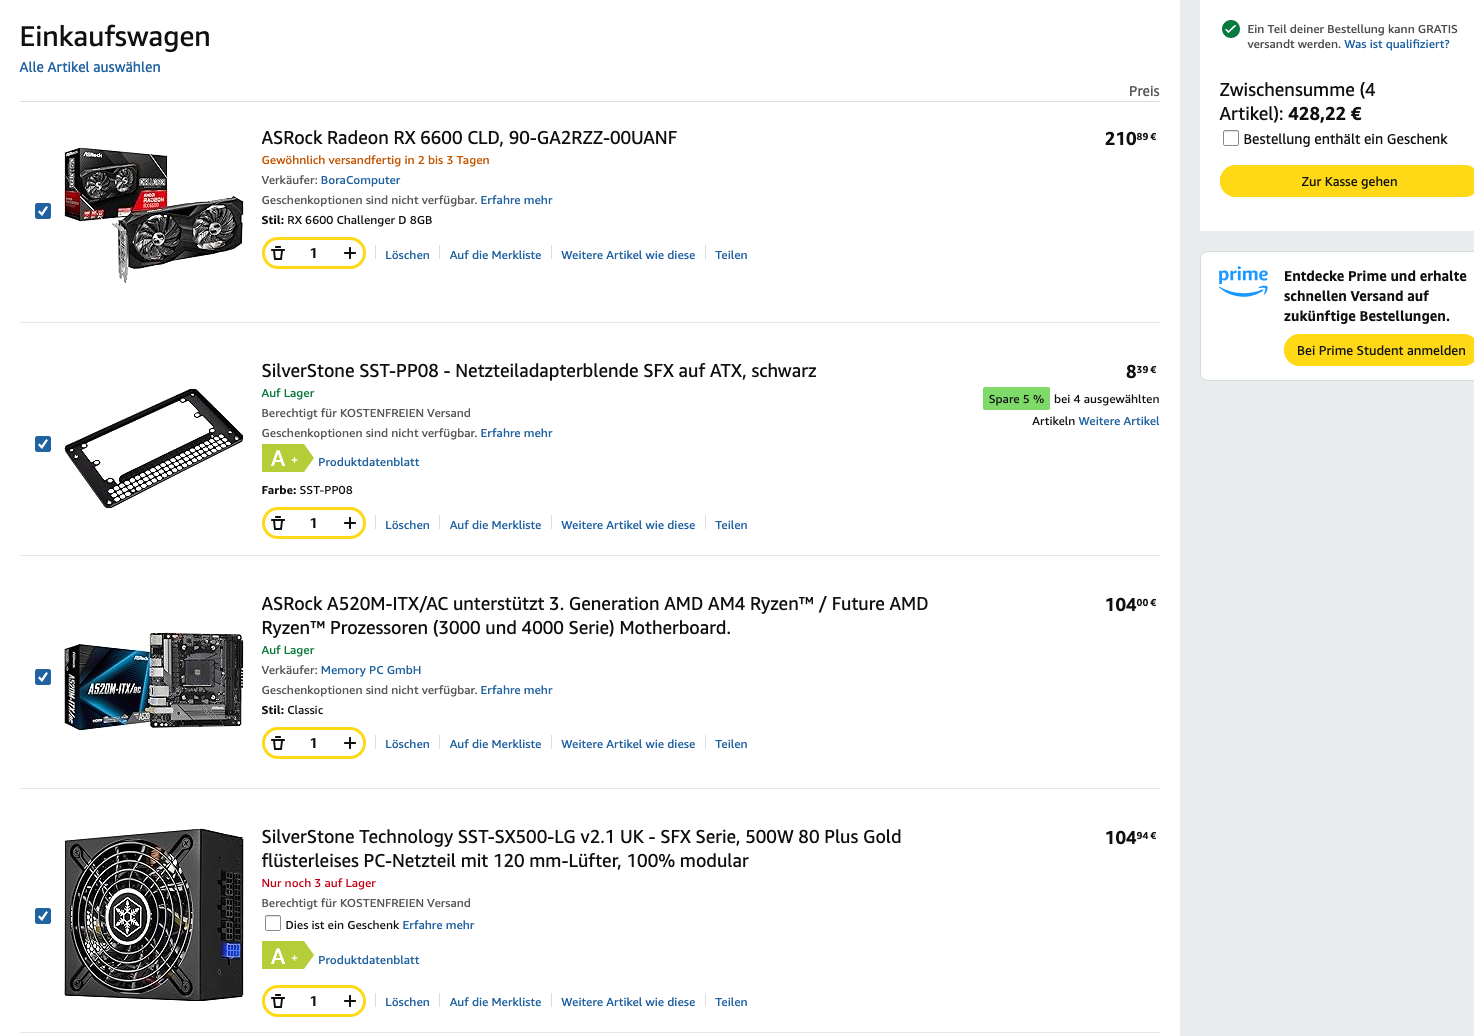Remove ASRock A520M-ITX/AC motherboard via trash icon
The height and width of the screenshot is (1036, 1474).
point(279,743)
